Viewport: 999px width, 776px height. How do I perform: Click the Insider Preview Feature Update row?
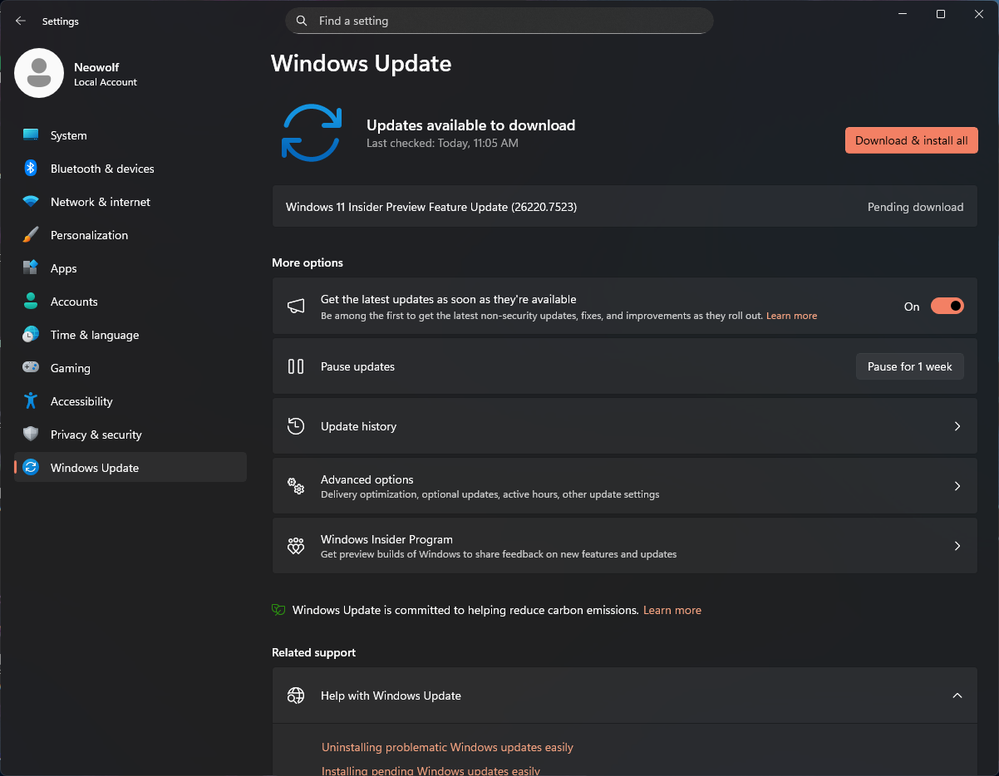(624, 206)
